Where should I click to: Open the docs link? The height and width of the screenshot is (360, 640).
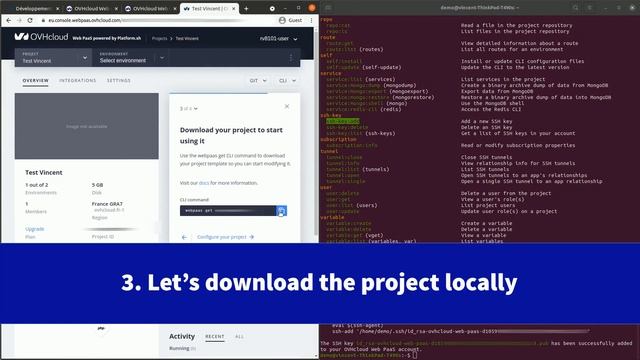pyautogui.click(x=204, y=183)
